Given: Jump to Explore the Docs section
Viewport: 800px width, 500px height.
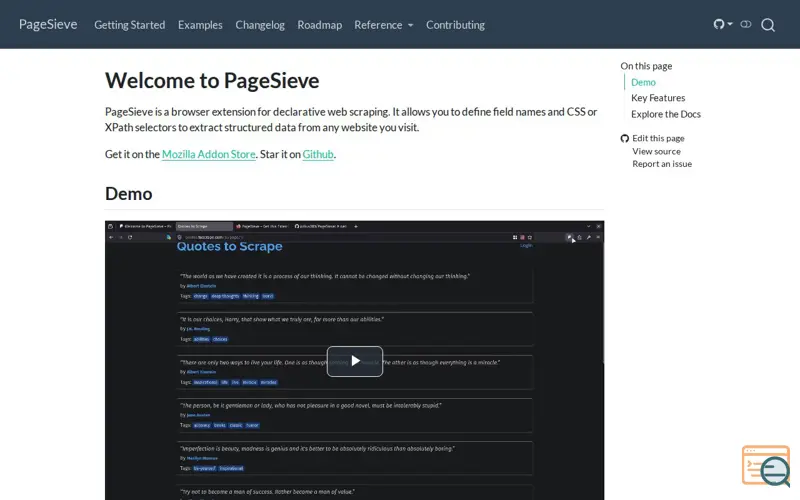Looking at the screenshot, I should click(x=665, y=114).
